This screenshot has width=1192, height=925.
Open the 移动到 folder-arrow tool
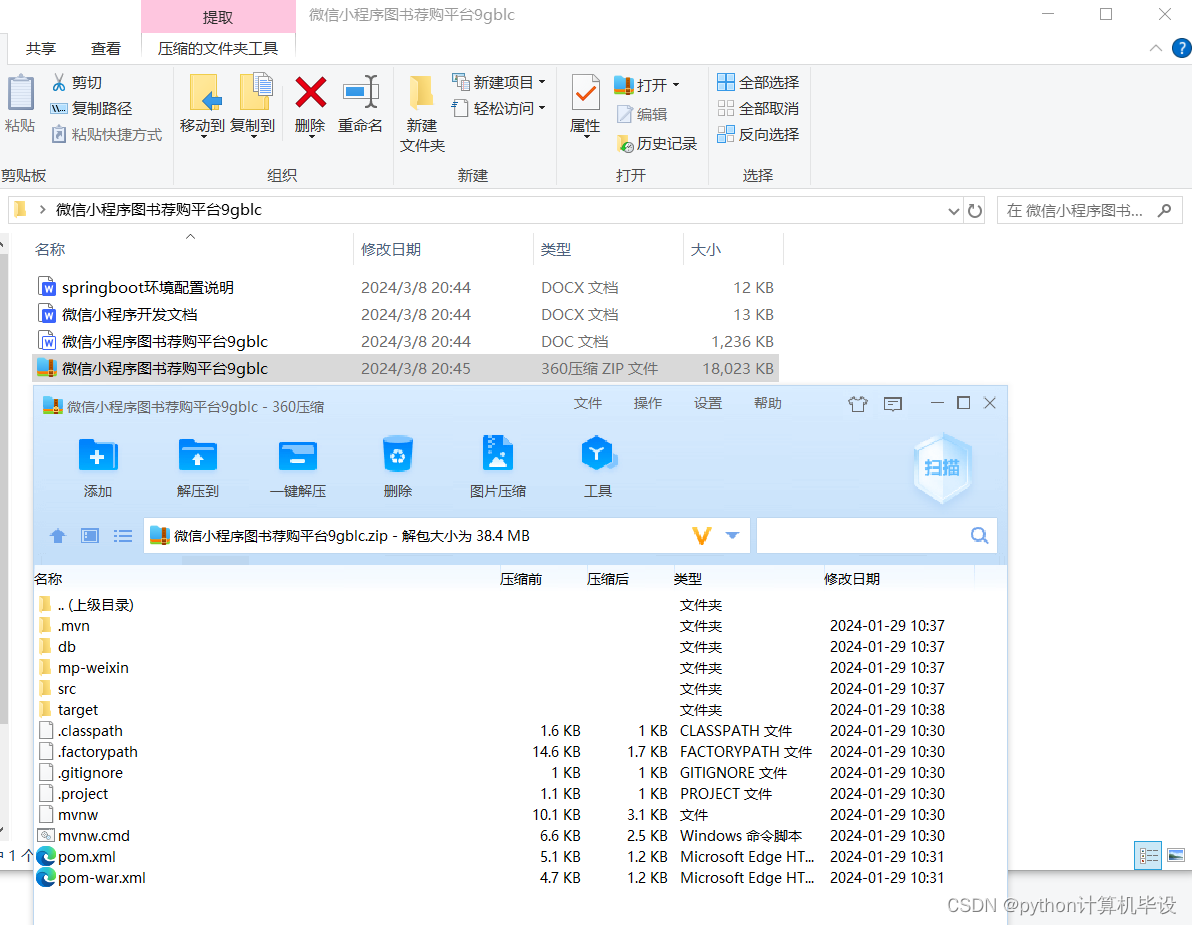(203, 93)
